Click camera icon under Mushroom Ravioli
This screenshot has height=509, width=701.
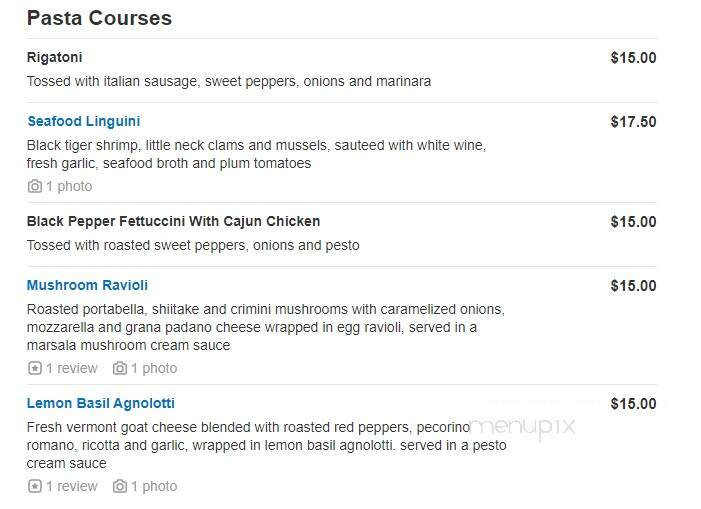119,368
